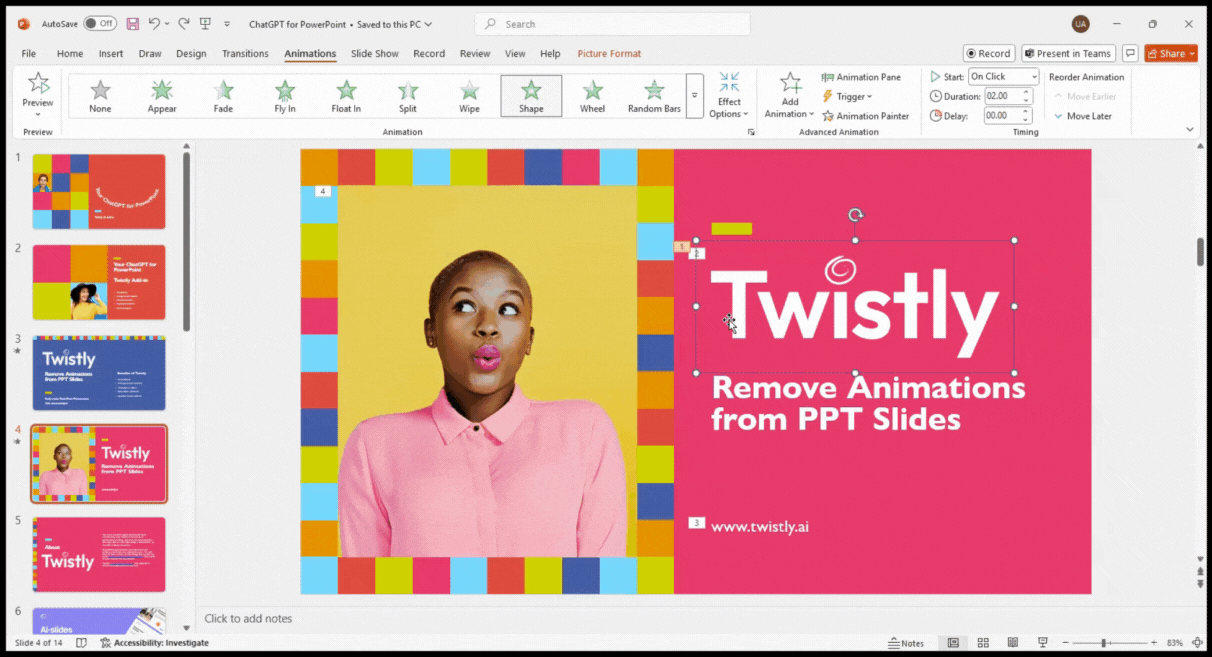Select slide 2 thumbnail
This screenshot has height=657, width=1212.
pyautogui.click(x=98, y=282)
